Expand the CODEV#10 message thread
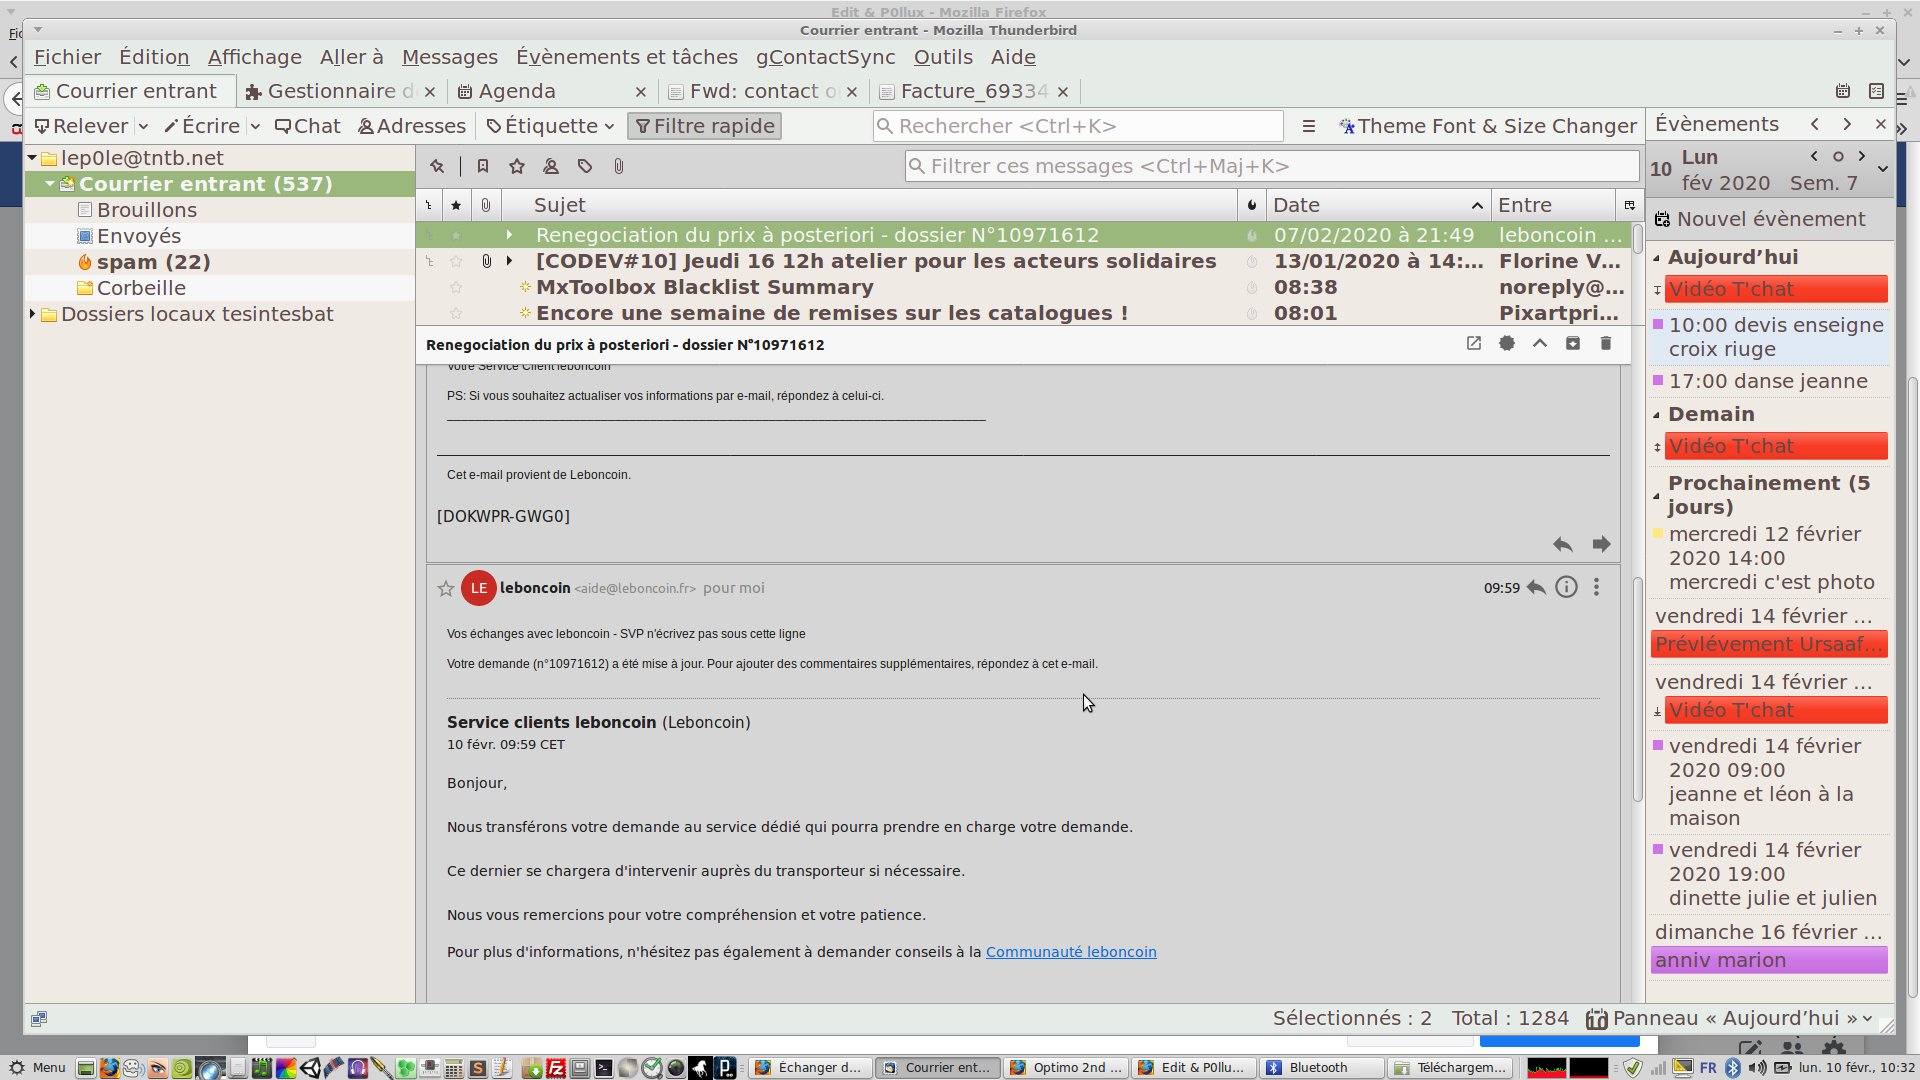 coord(510,262)
